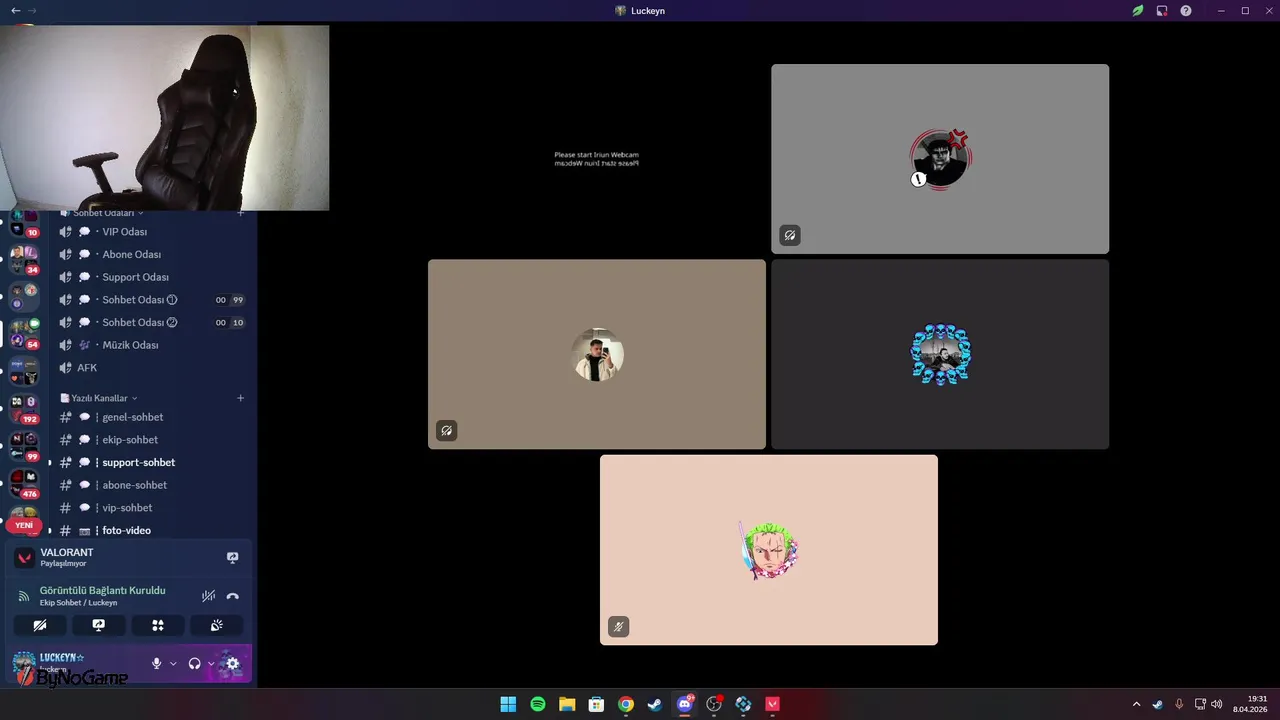The height and width of the screenshot is (720, 1280).
Task: Open the activities launcher button
Action: click(158, 626)
